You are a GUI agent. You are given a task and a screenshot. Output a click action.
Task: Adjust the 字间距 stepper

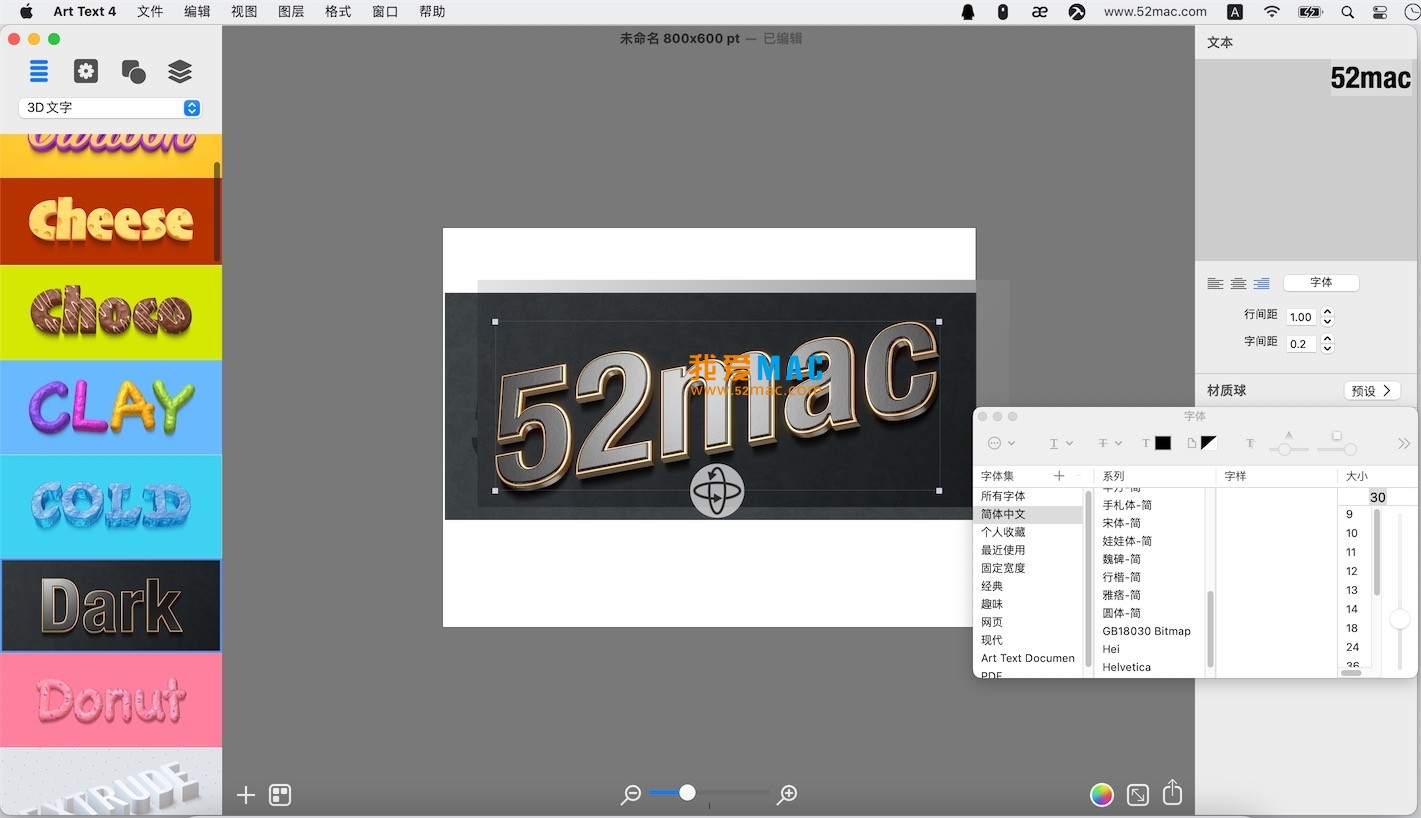[1327, 343]
